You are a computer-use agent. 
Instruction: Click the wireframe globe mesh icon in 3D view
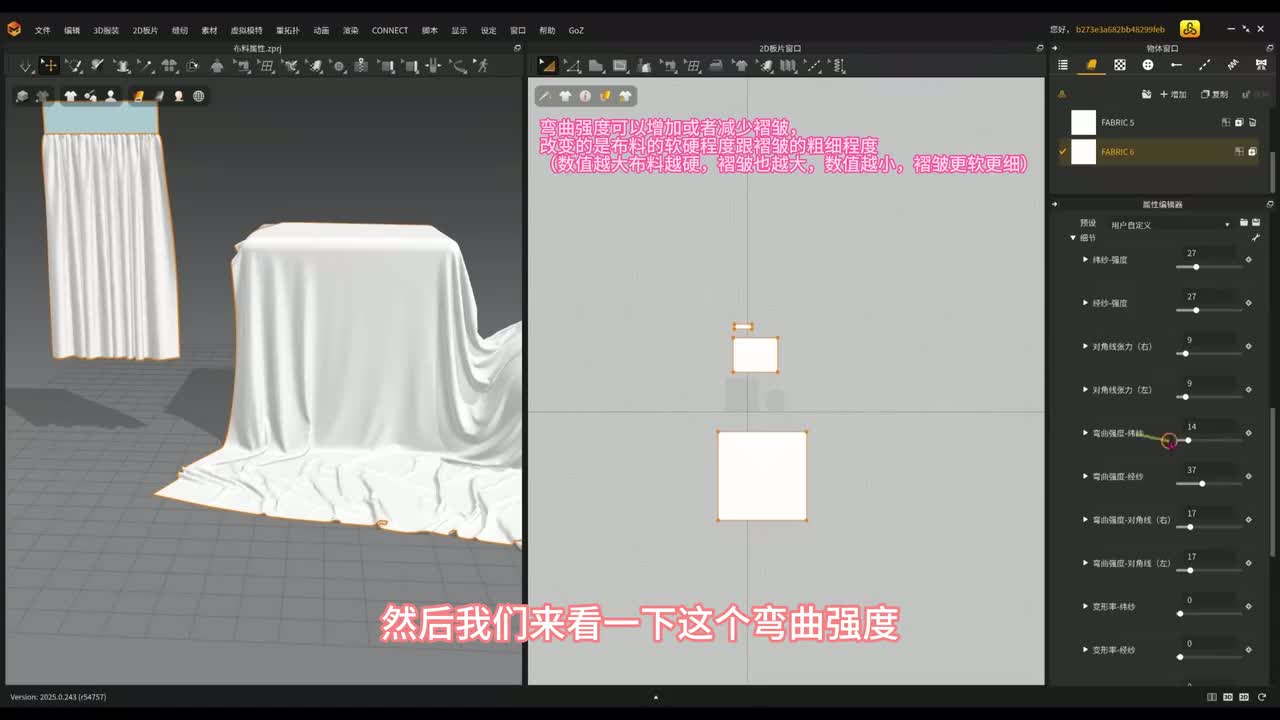pyautogui.click(x=199, y=96)
